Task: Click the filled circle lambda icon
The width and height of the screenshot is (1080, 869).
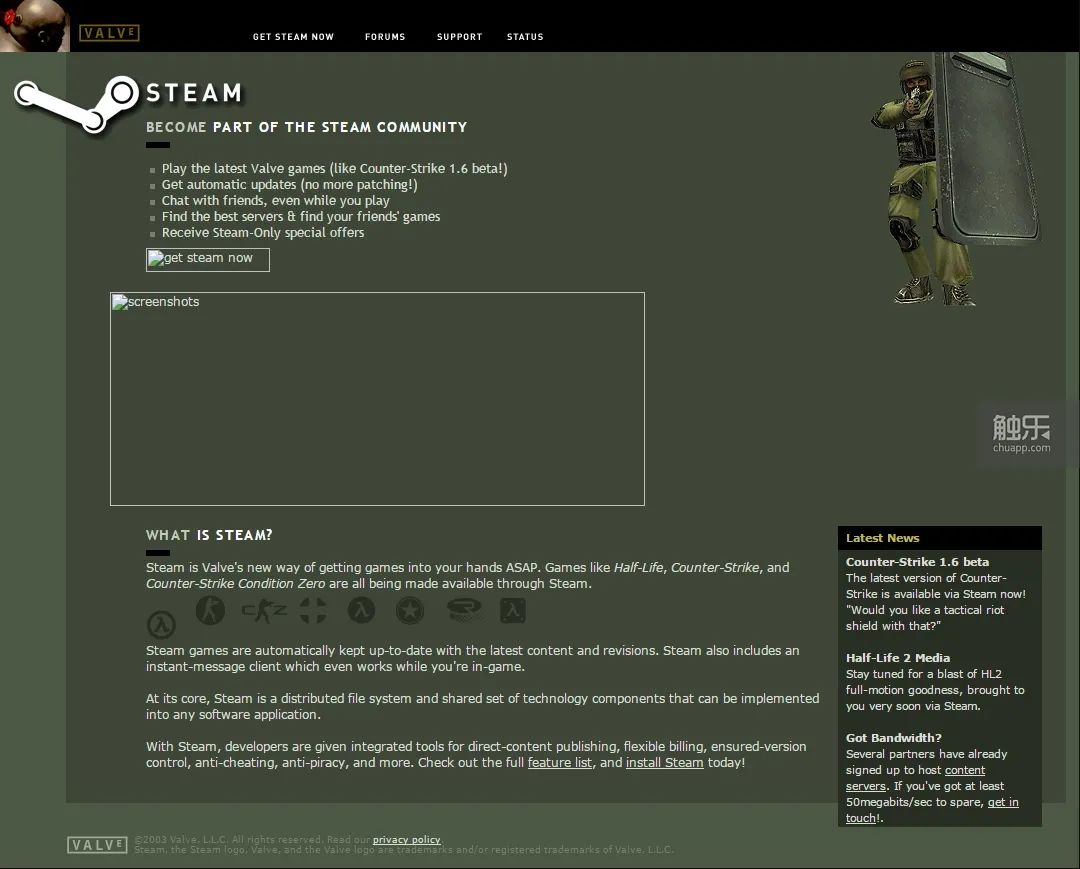Action: coord(362,610)
